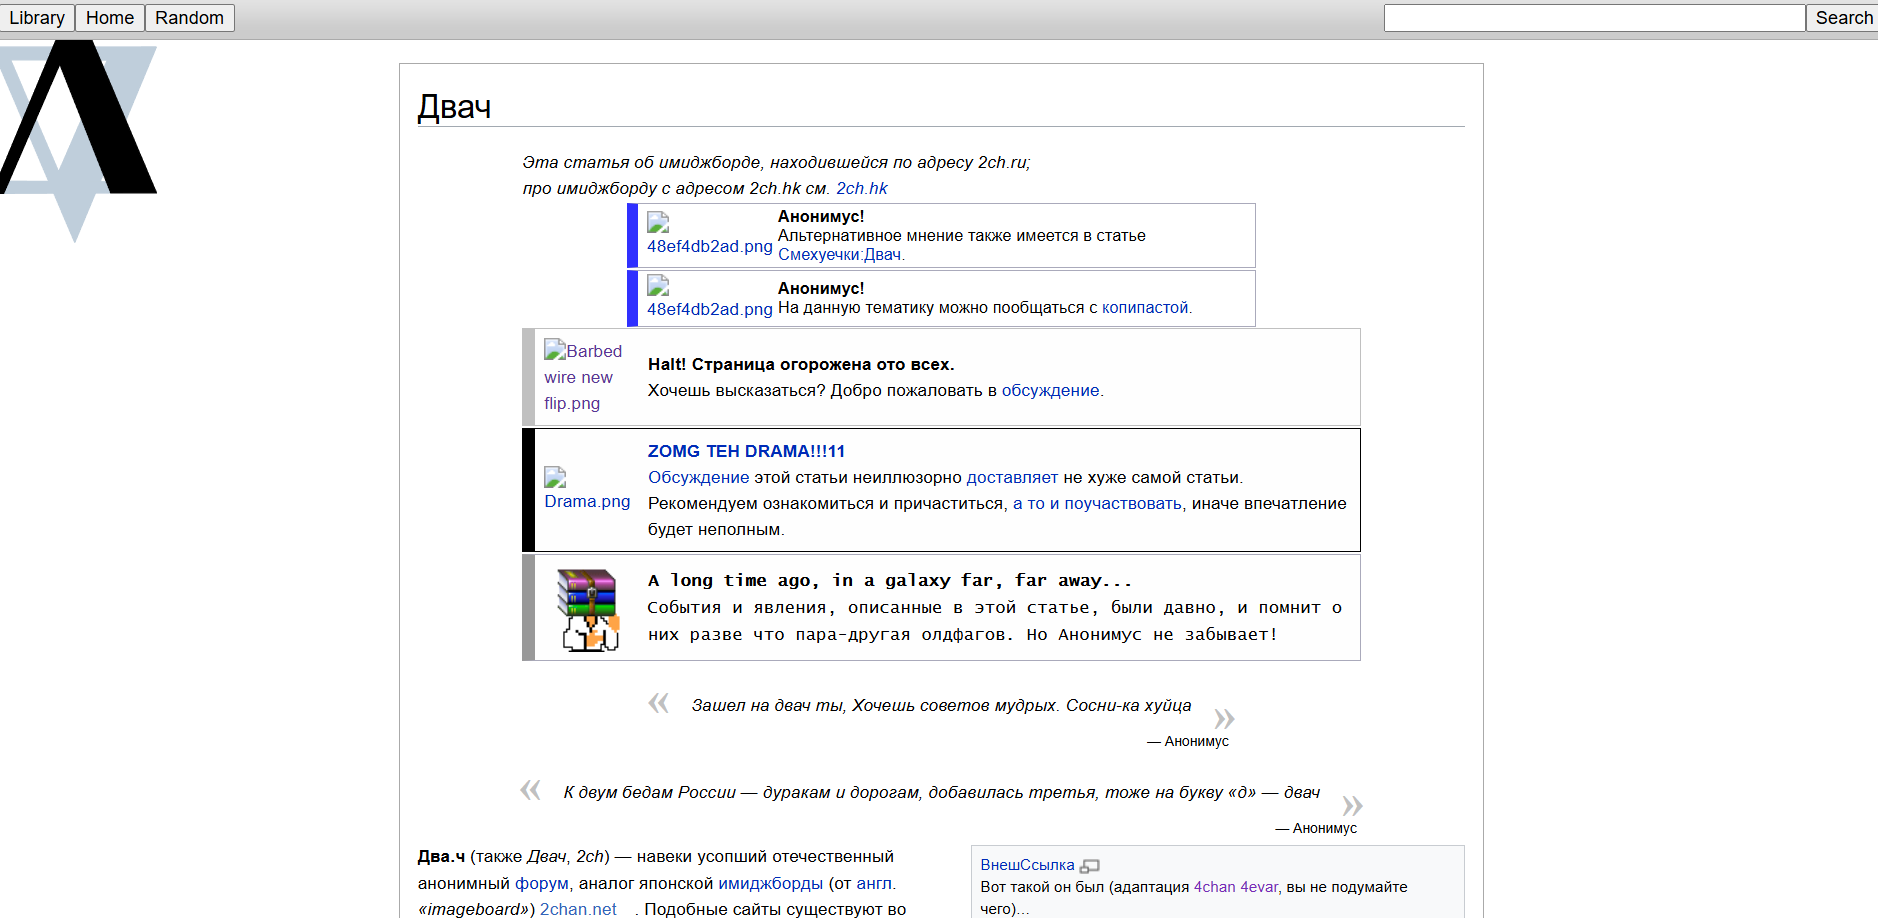Click the external link icon after ВнешСсылка
This screenshot has width=1878, height=918.
coord(1090,866)
